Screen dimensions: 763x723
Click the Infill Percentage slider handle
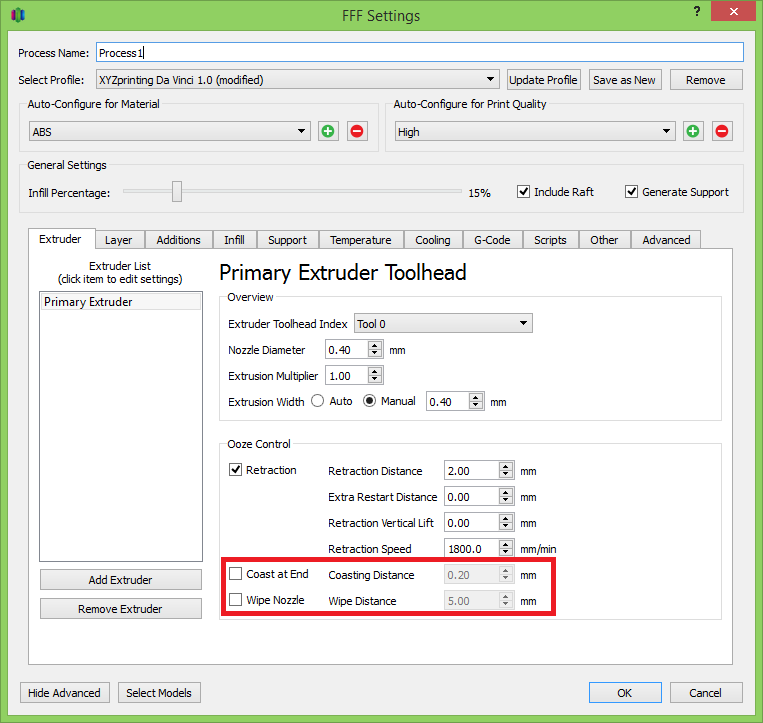click(177, 191)
